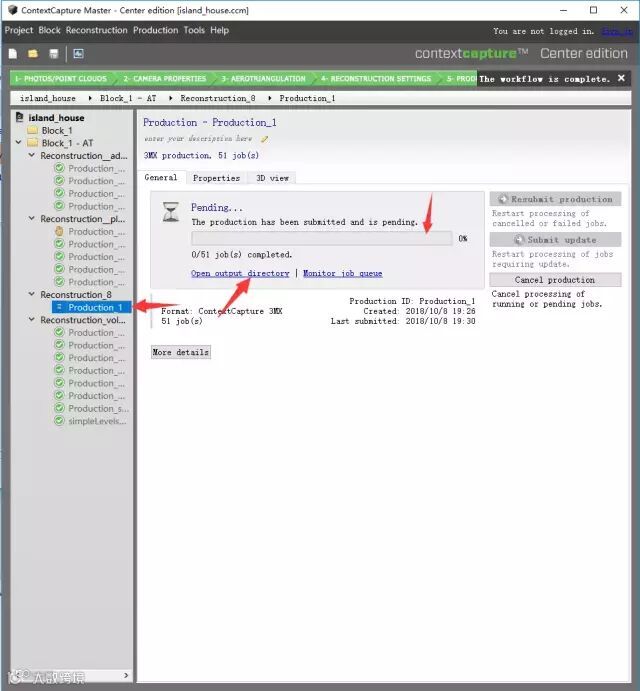Dismiss the workflow complete message with X
Image resolution: width=640 pixels, height=691 pixels.
tap(621, 78)
